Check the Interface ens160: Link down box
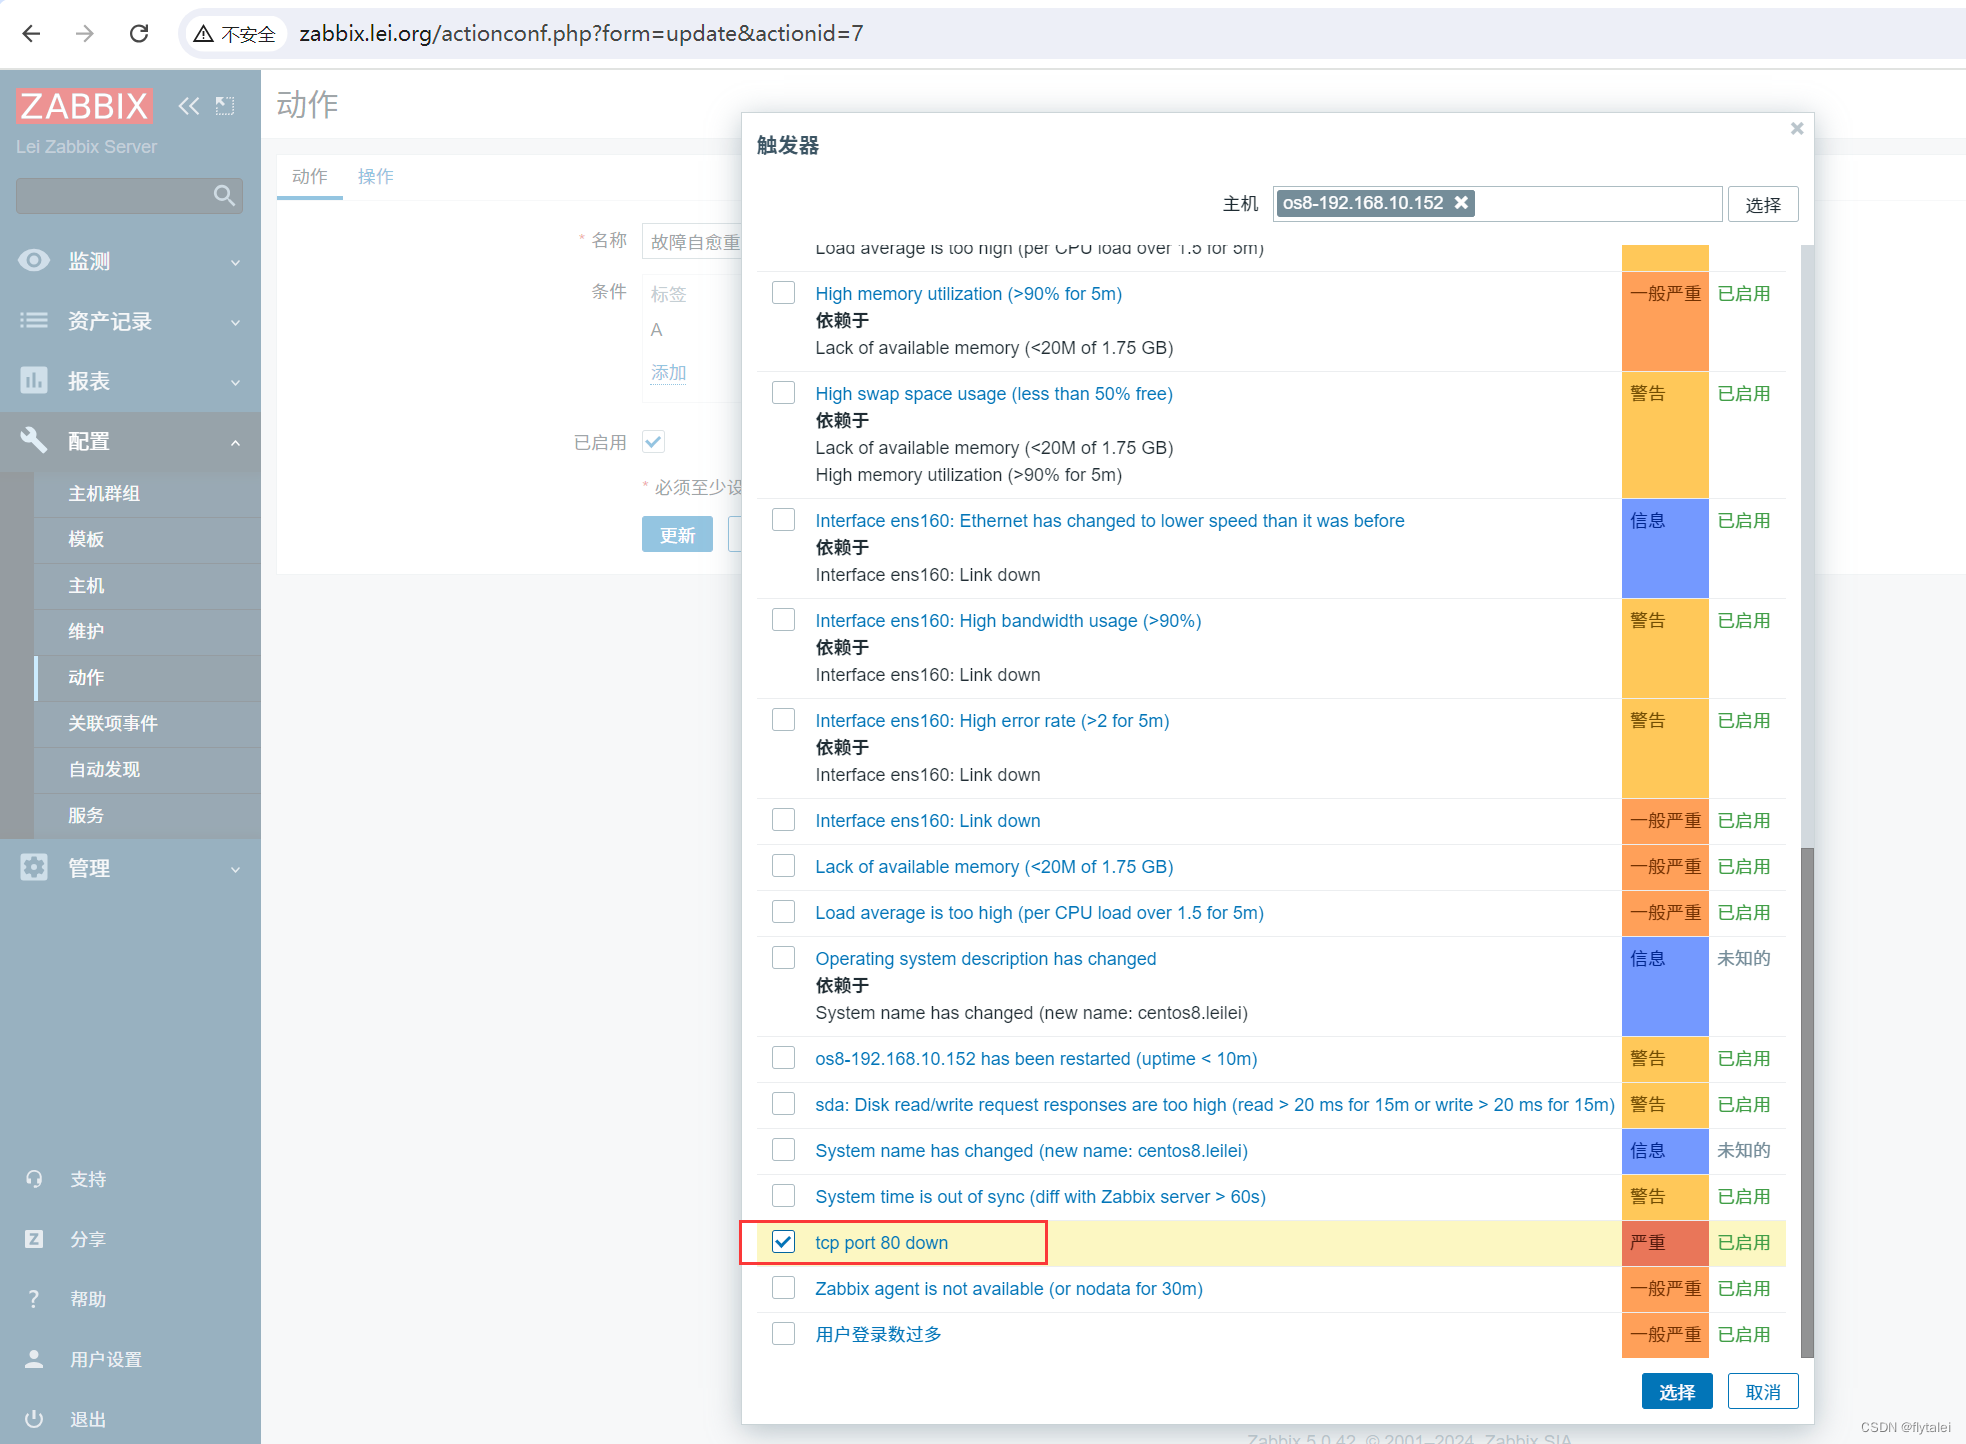Screen dimensions: 1966x1444 pyautogui.click(x=784, y=820)
